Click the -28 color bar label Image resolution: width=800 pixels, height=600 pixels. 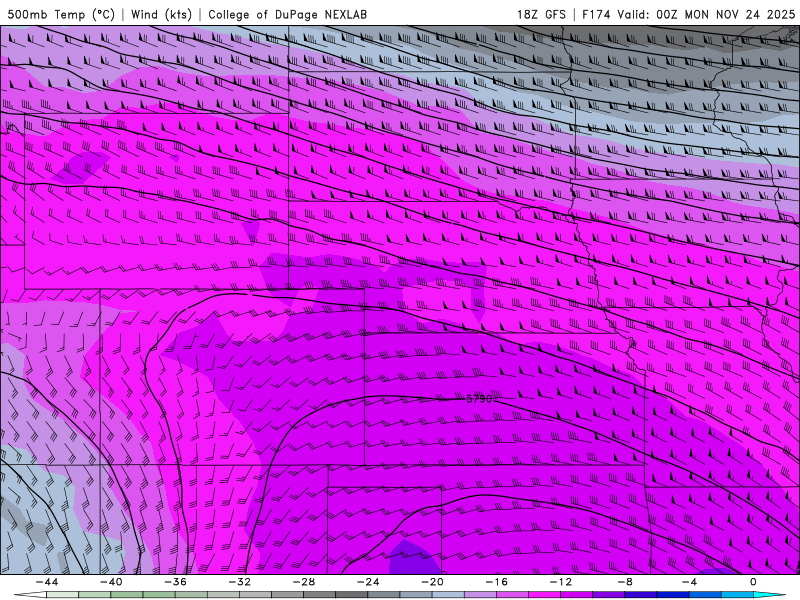pyautogui.click(x=304, y=582)
